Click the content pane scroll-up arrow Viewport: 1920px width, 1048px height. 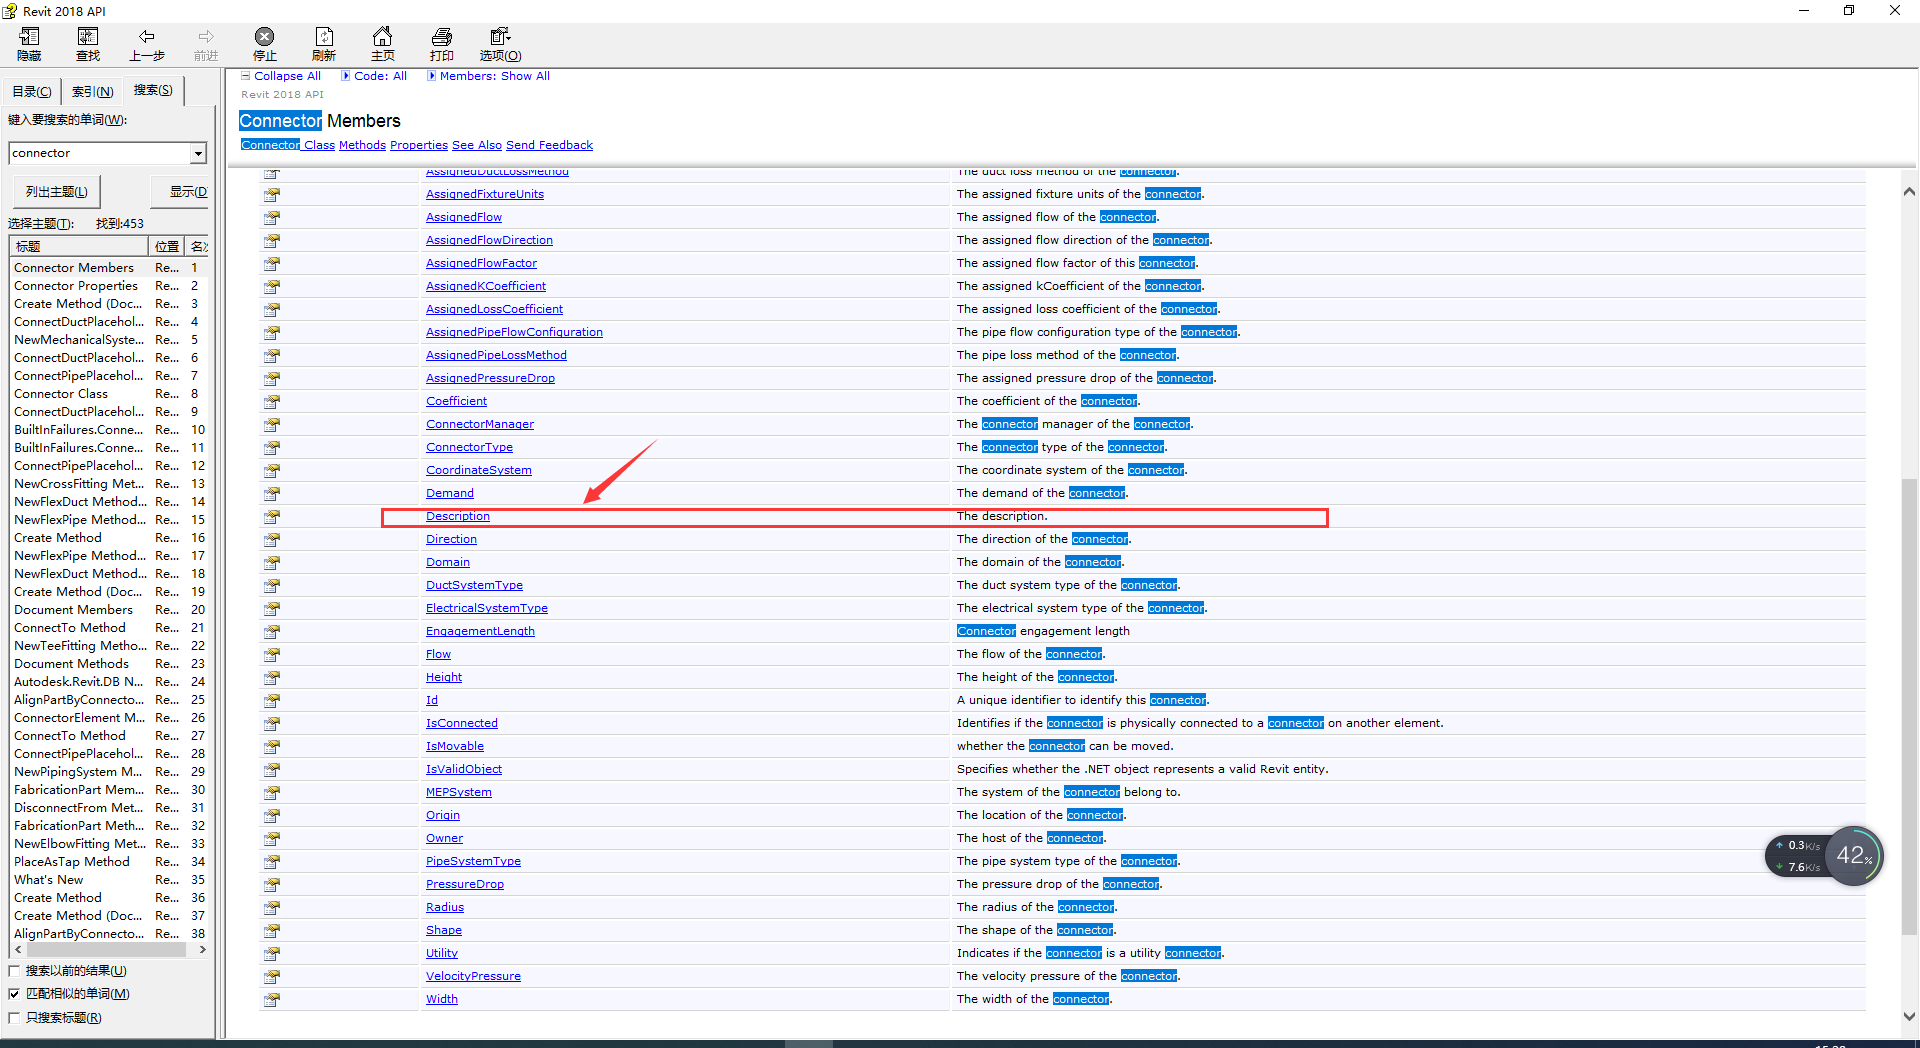tap(1909, 191)
